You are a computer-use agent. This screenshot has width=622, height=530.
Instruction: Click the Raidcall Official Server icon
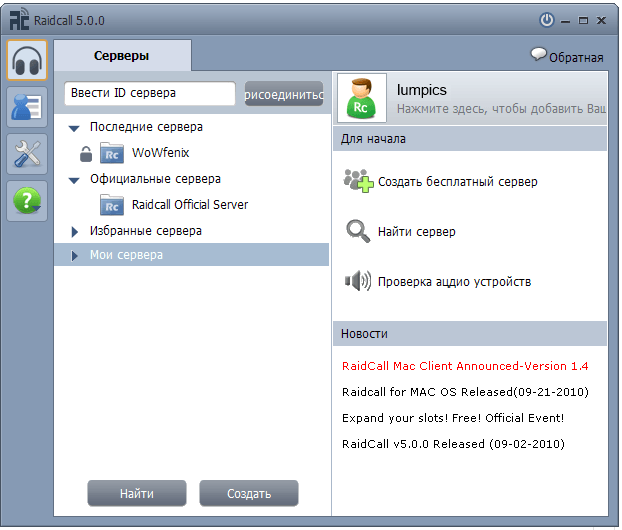(112, 205)
